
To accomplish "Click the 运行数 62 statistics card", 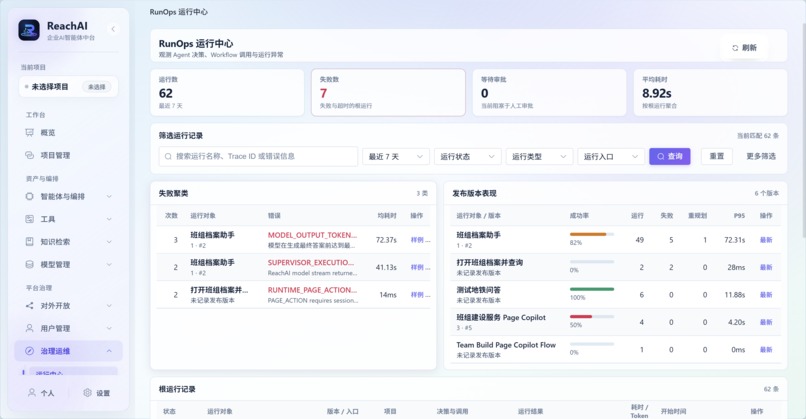I will [x=227, y=93].
